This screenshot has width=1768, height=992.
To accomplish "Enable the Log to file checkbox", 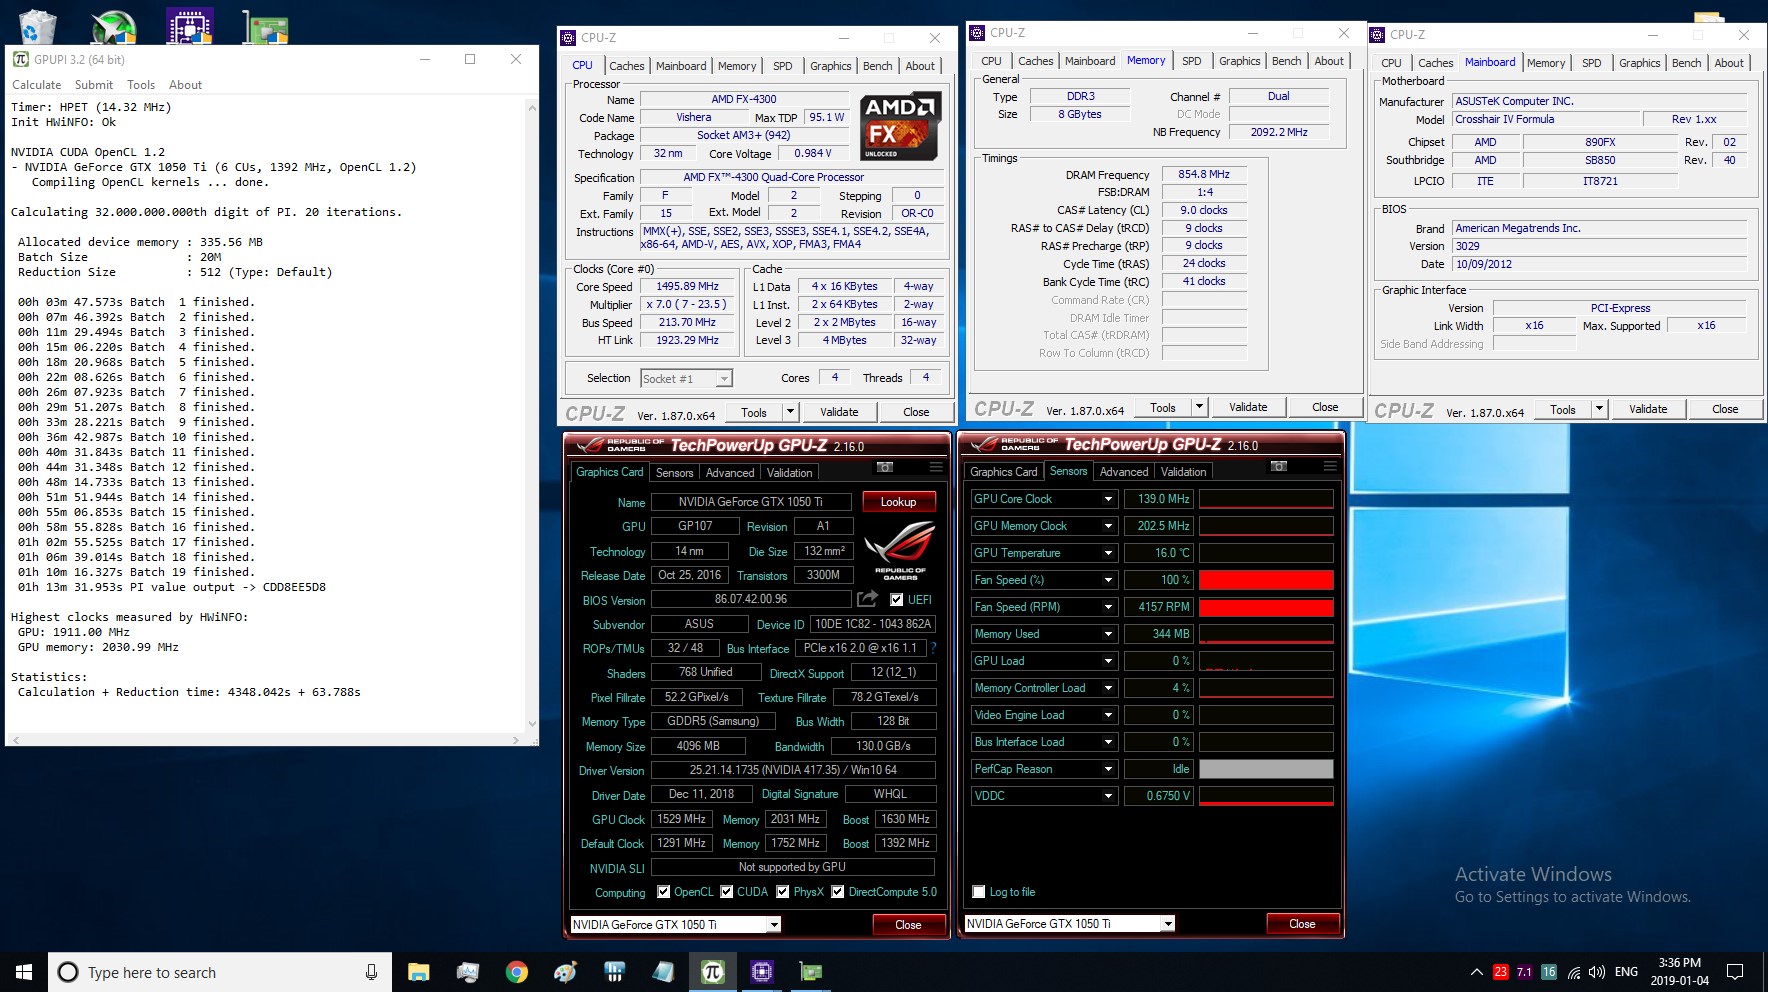I will (979, 892).
